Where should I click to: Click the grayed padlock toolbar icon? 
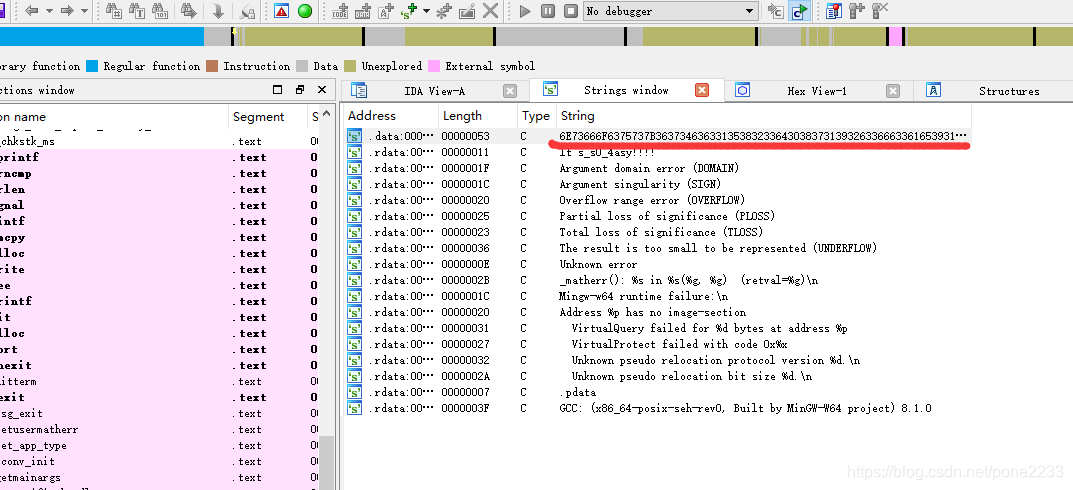(x=248, y=11)
